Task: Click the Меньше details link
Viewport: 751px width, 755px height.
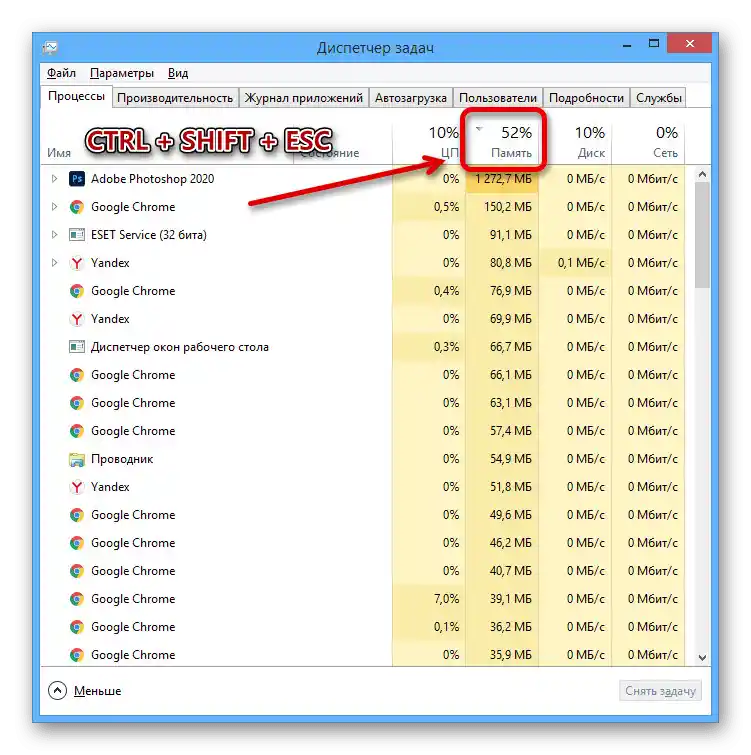Action: [x=97, y=691]
